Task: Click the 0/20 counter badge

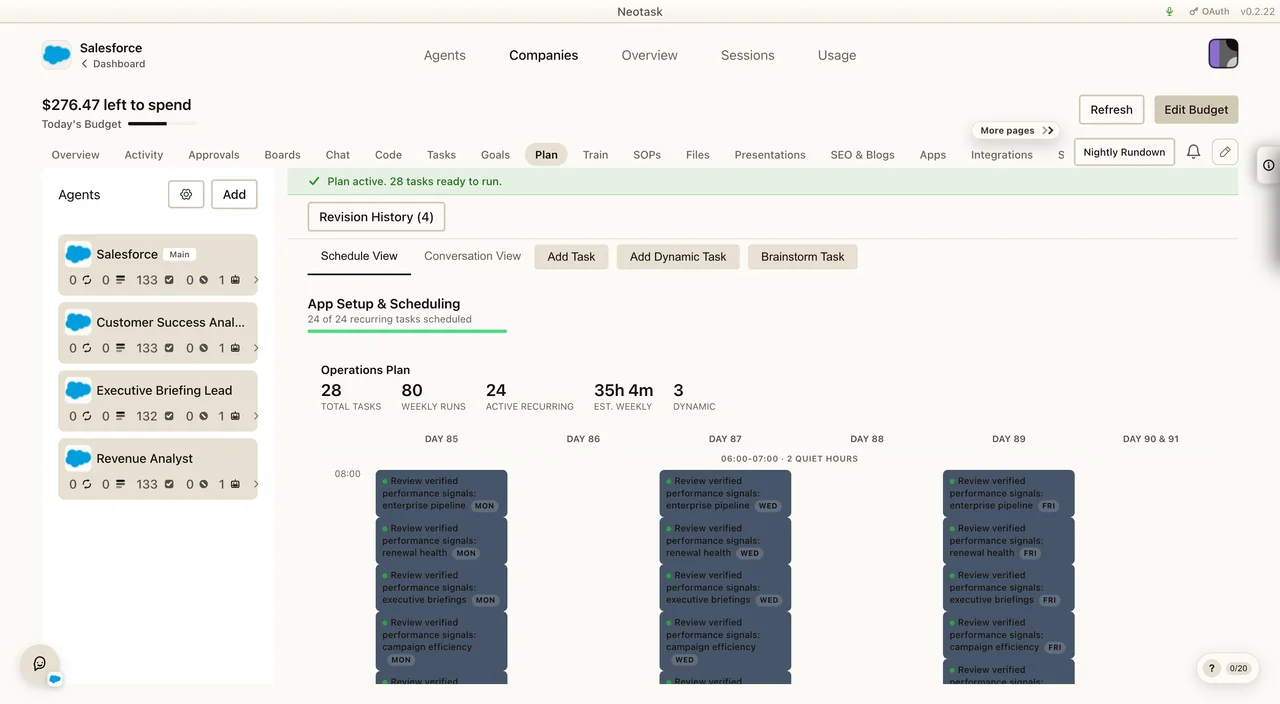Action: pos(1239,668)
